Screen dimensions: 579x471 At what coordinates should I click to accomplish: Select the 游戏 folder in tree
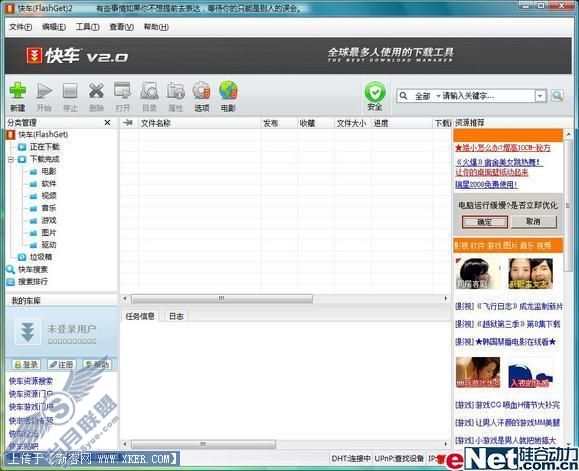tap(49, 220)
